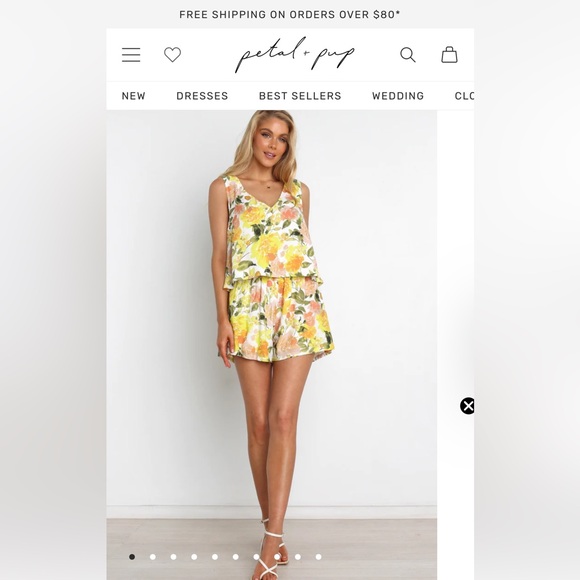Select the first carousel dot
Image resolution: width=580 pixels, height=580 pixels.
pyautogui.click(x=132, y=557)
